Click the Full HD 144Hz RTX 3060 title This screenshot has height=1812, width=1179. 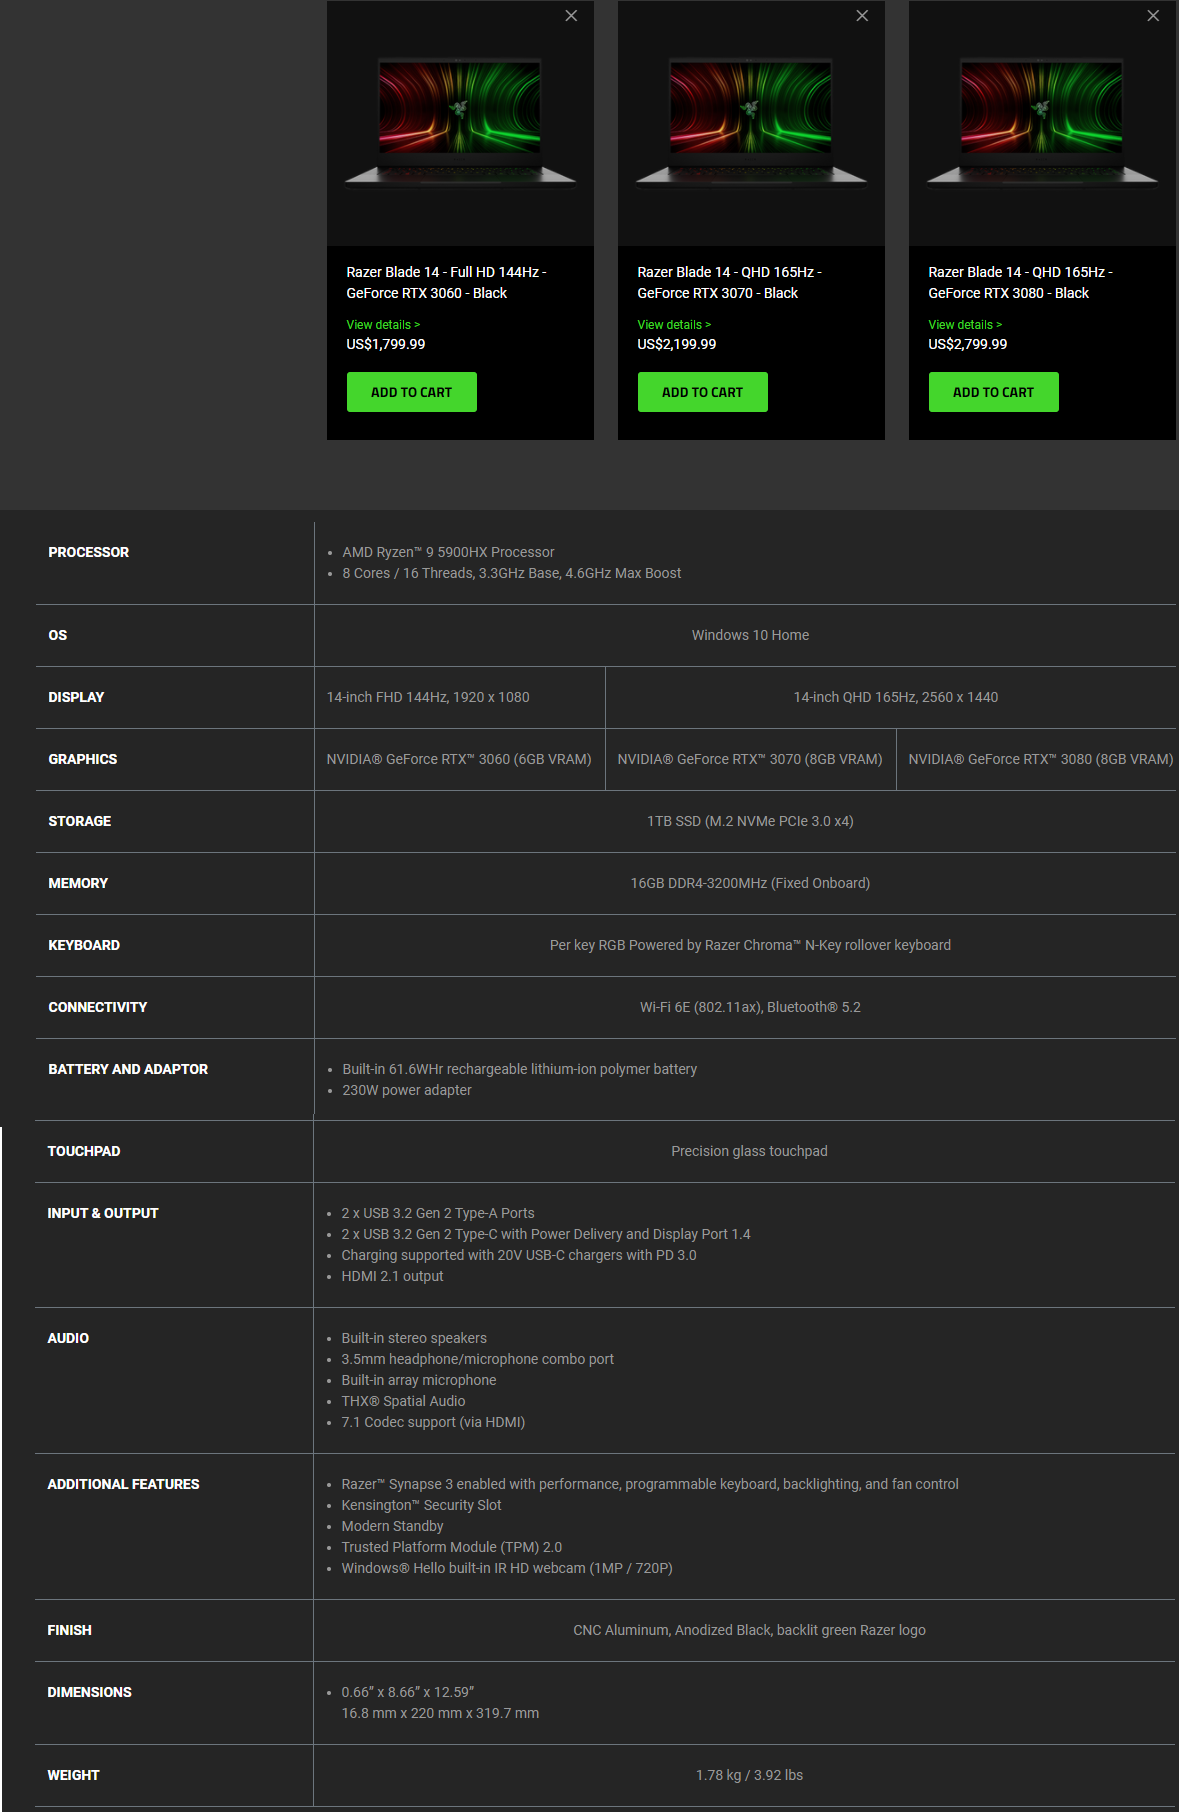click(x=446, y=283)
